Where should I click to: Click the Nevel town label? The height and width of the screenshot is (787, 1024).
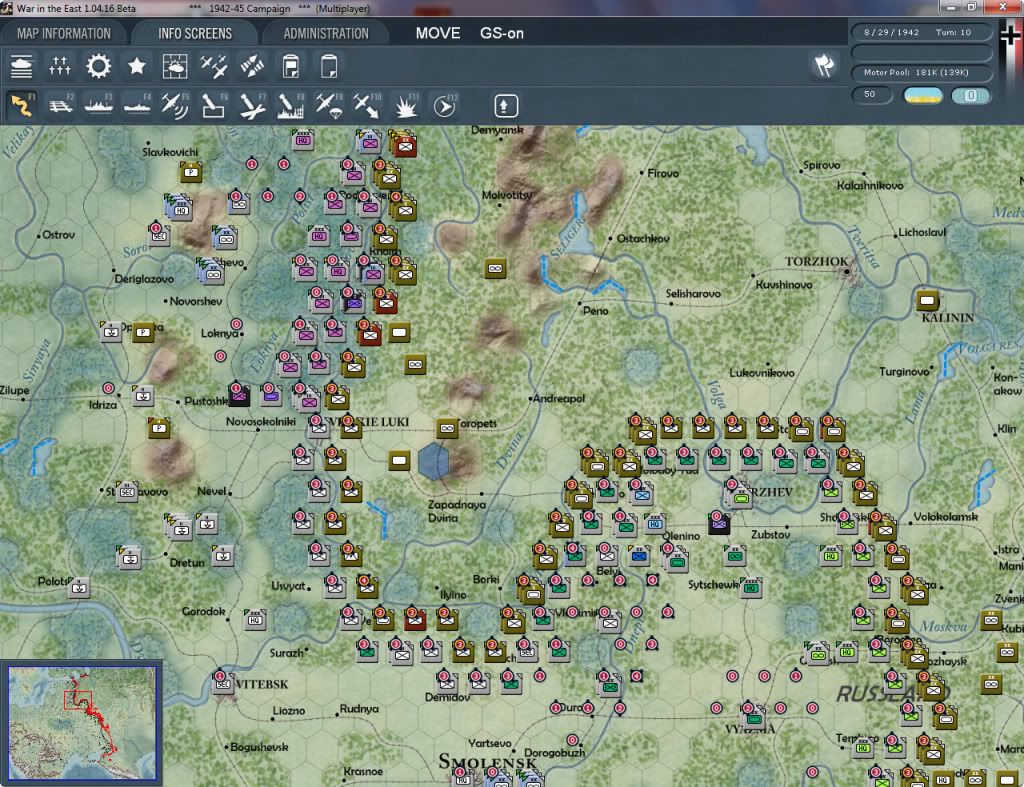click(212, 490)
